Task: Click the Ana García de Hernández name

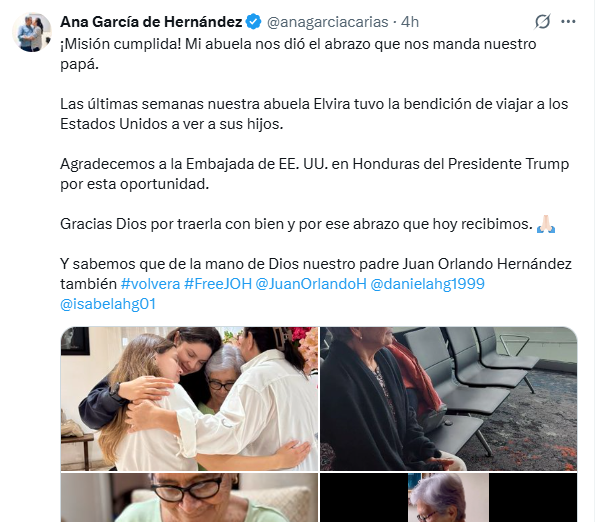Action: click(151, 22)
